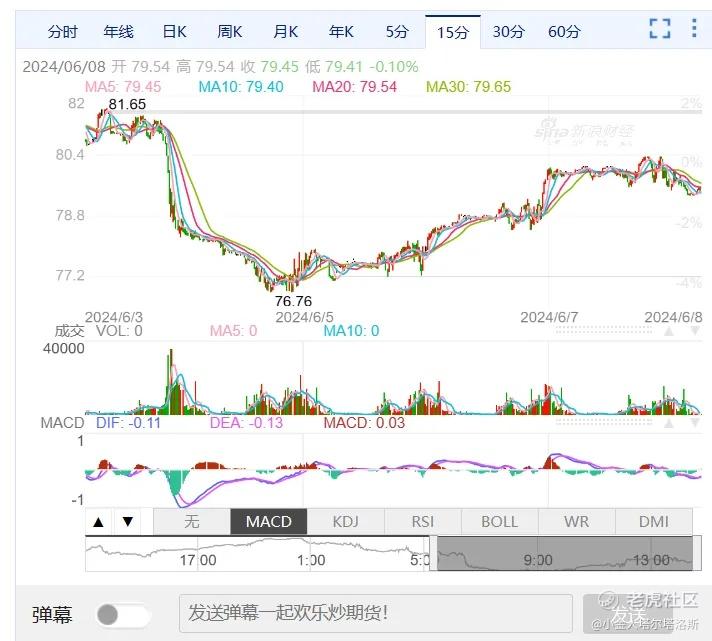Choose the 无 indicator option
The image size is (712, 641).
pos(192,522)
